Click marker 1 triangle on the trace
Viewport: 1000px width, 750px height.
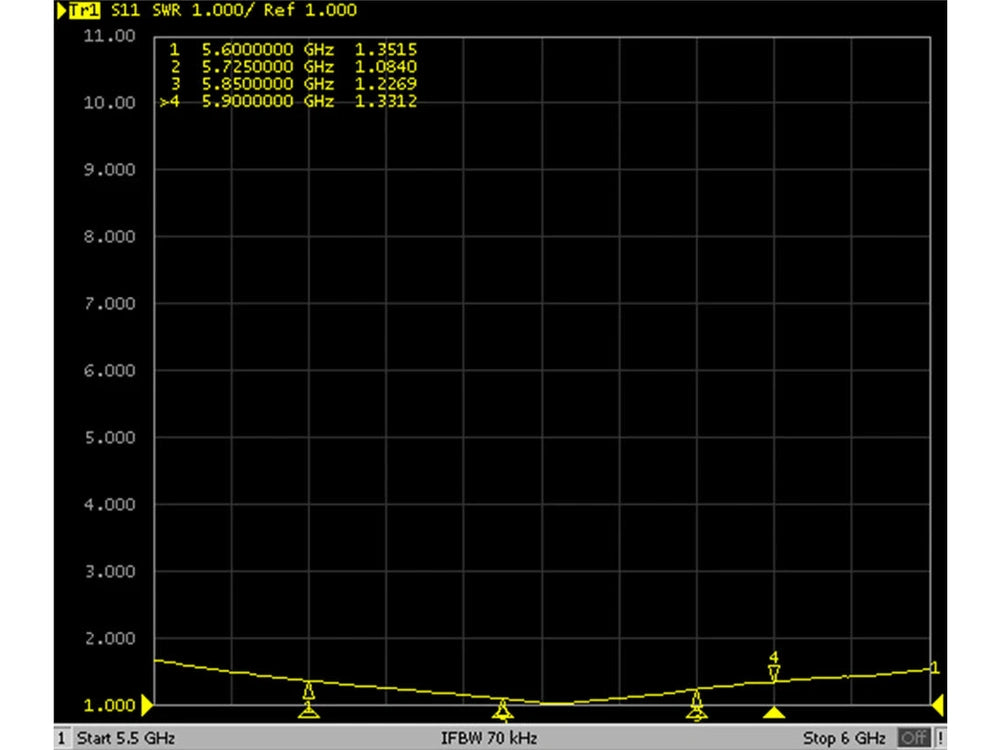tap(309, 692)
